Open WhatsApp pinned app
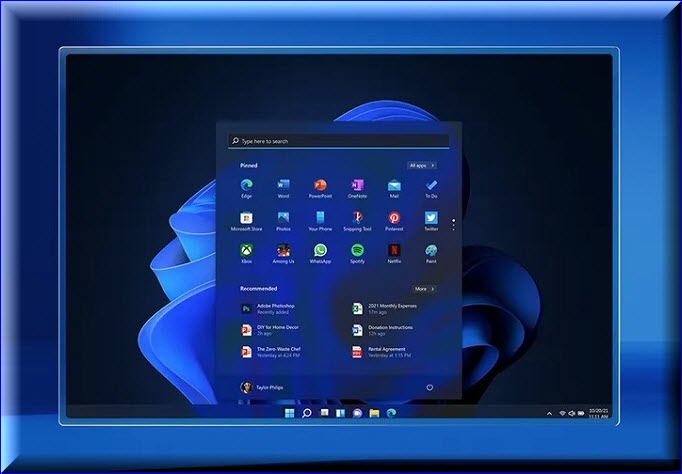Image resolution: width=682 pixels, height=474 pixels. coord(320,254)
